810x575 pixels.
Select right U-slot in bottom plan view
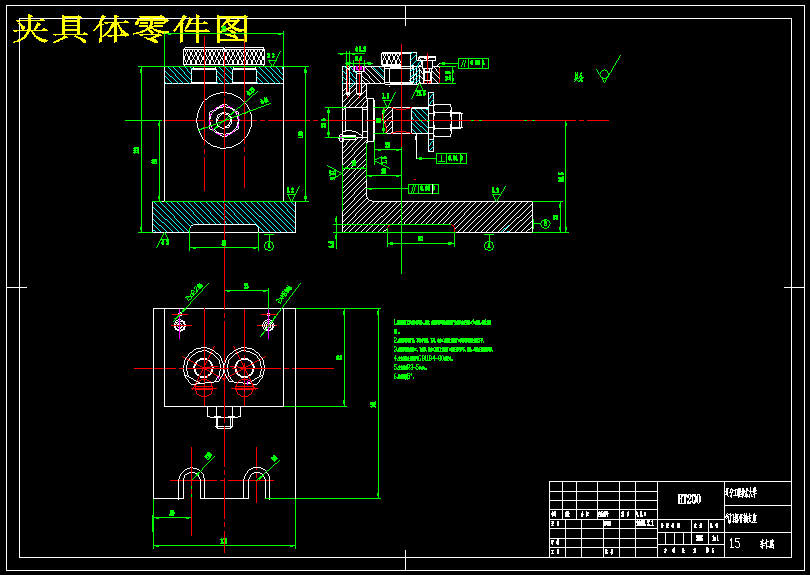(257, 483)
